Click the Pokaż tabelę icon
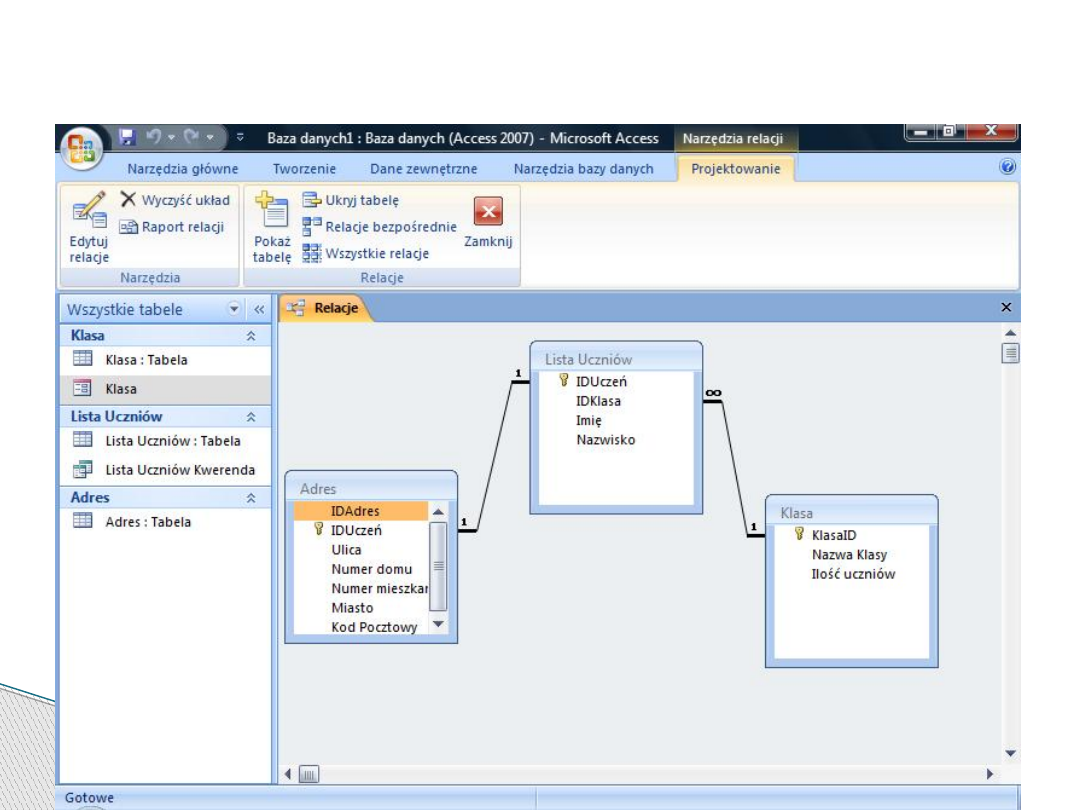Image resolution: width=1080 pixels, height=810 pixels. (271, 212)
